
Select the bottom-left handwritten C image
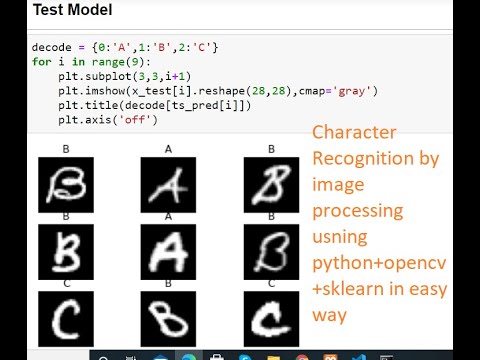coord(66,319)
